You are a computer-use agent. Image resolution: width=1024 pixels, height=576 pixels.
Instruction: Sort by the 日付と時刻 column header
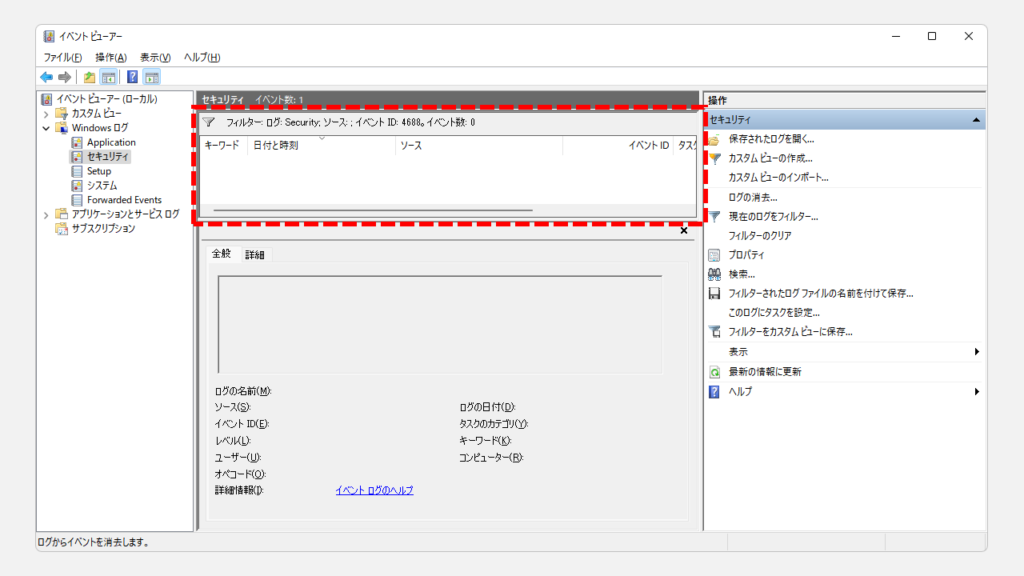[321, 145]
